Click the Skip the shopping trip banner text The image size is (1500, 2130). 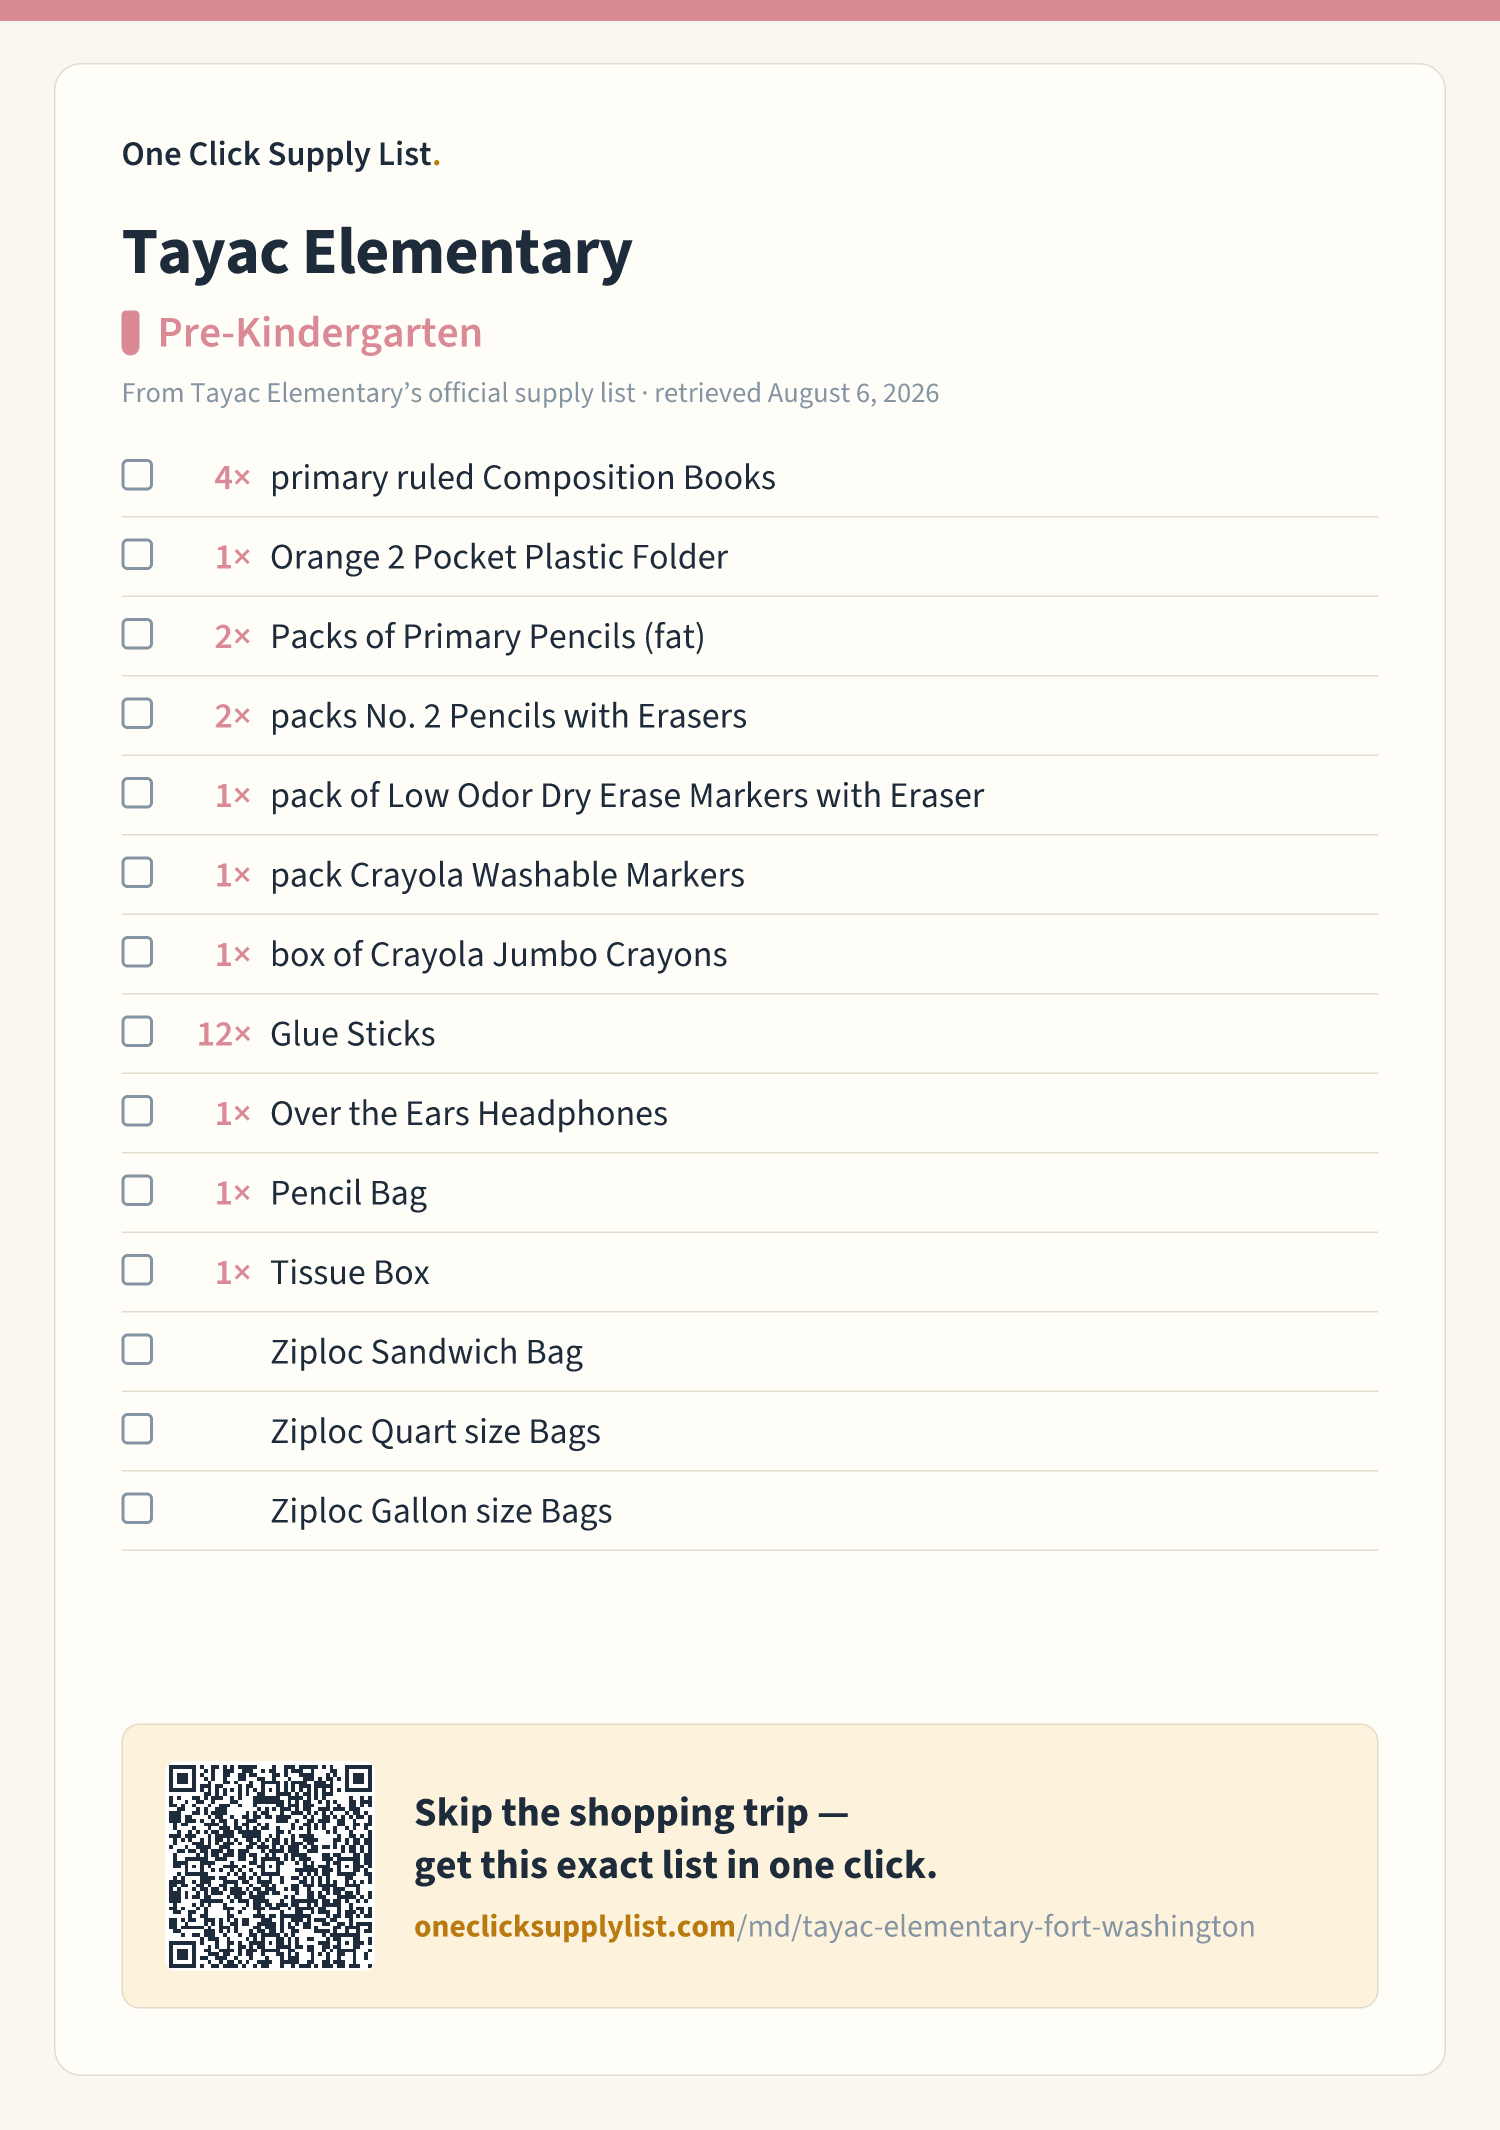[675, 1839]
